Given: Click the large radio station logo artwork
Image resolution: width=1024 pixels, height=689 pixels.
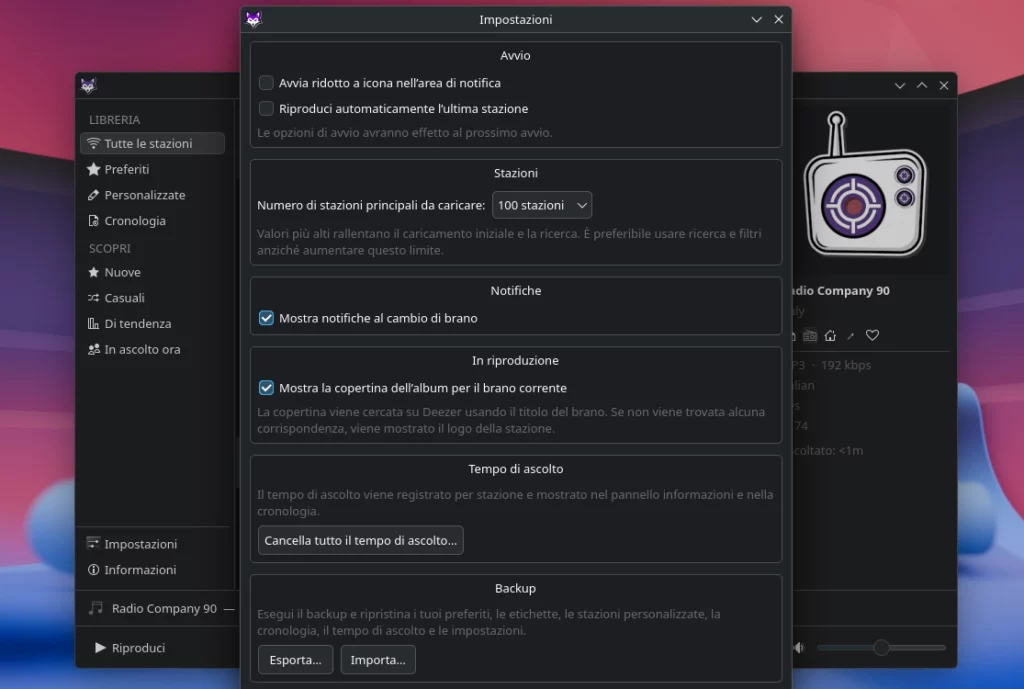Looking at the screenshot, I should coord(865,185).
